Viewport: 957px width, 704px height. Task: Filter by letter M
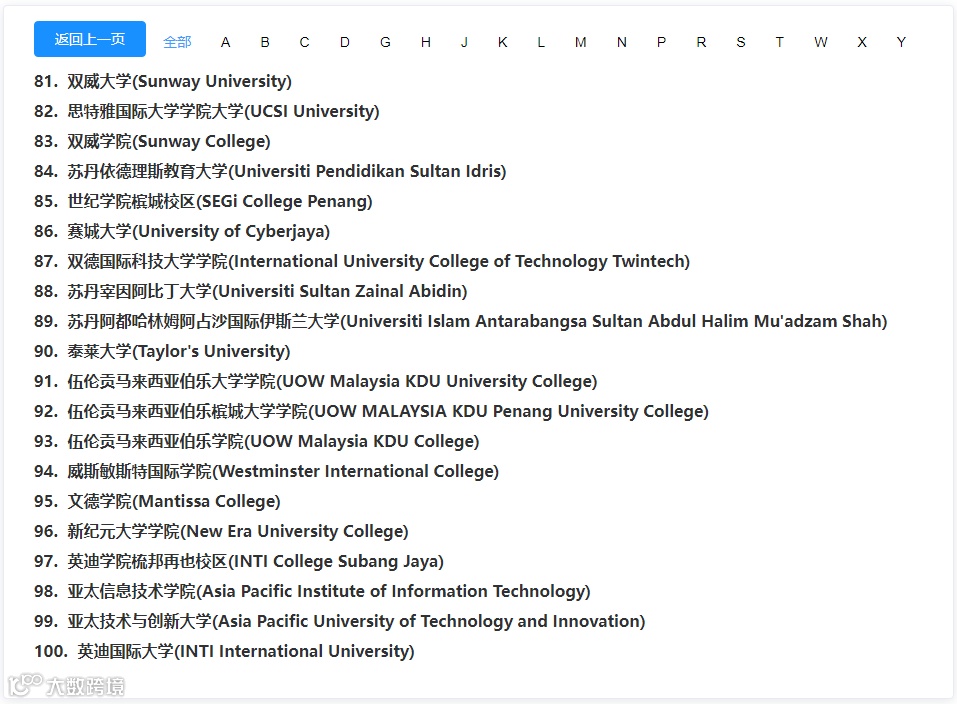[x=580, y=42]
